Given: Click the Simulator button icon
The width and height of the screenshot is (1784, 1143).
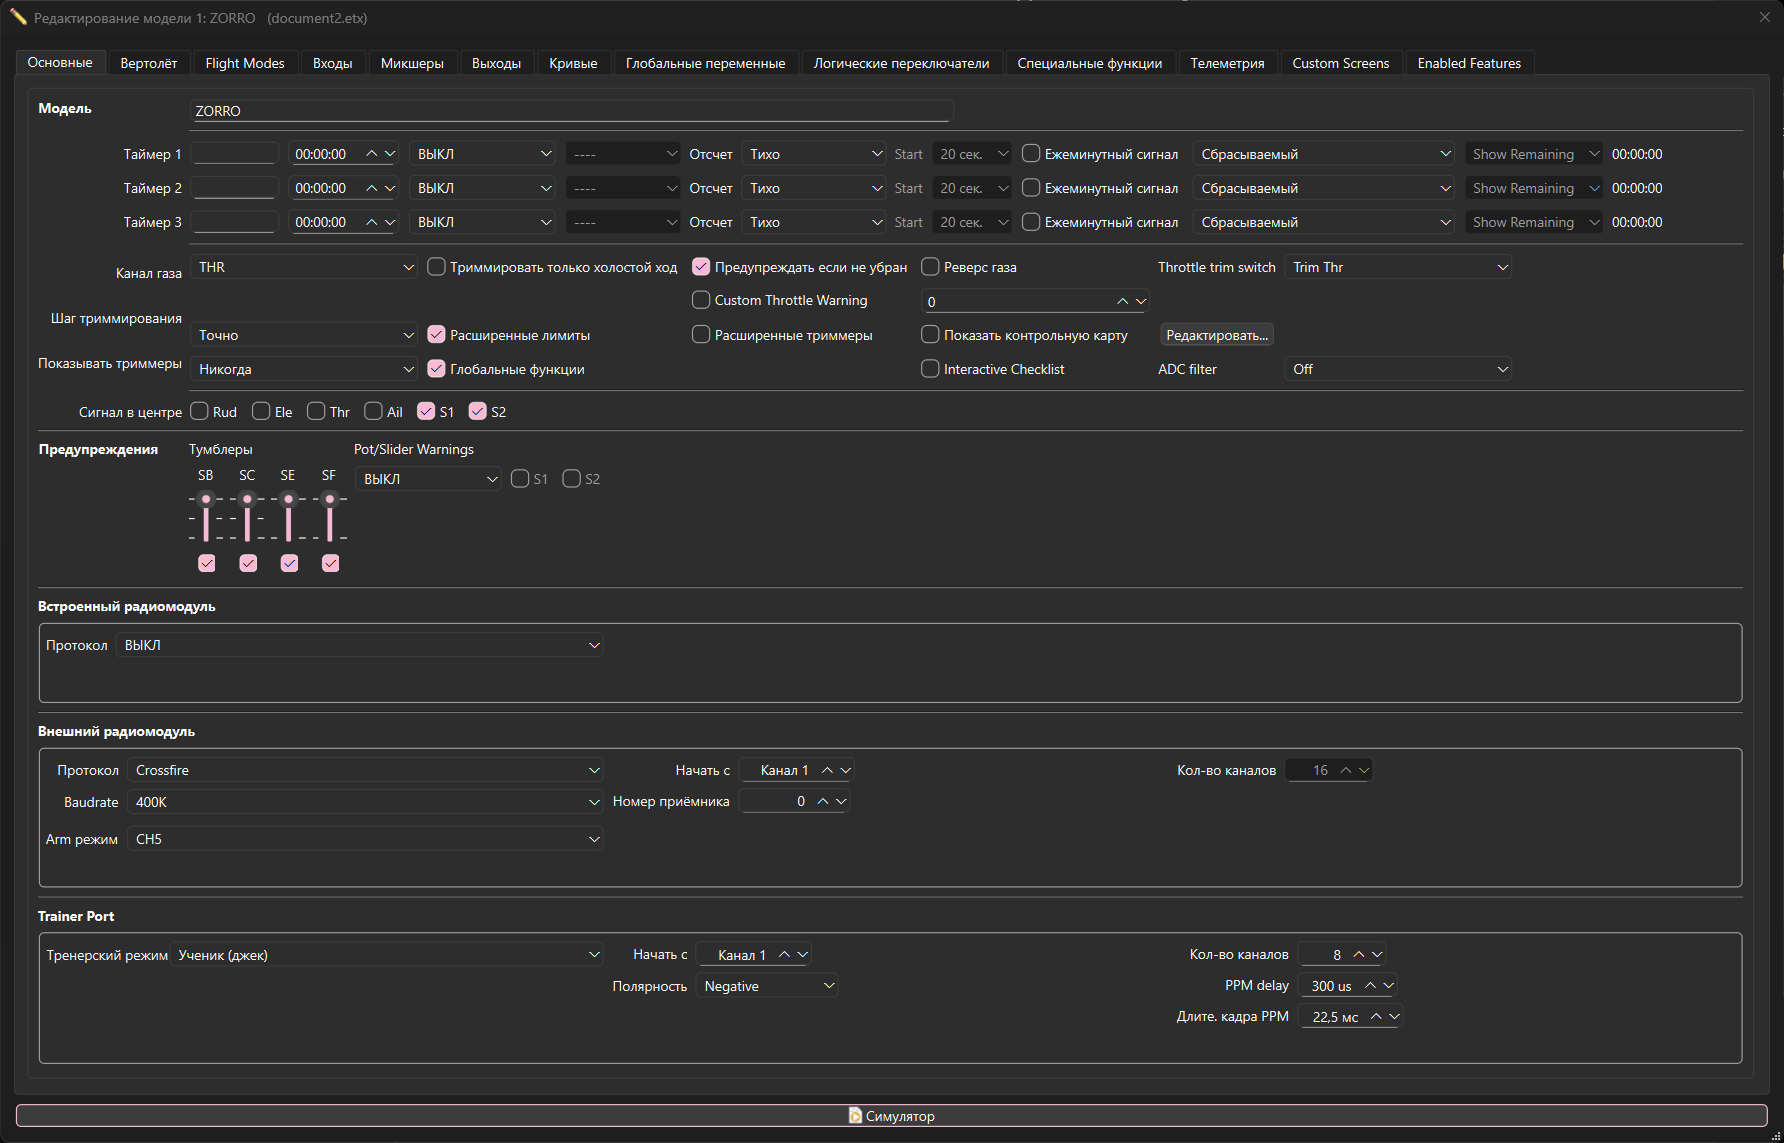Looking at the screenshot, I should pos(855,1115).
